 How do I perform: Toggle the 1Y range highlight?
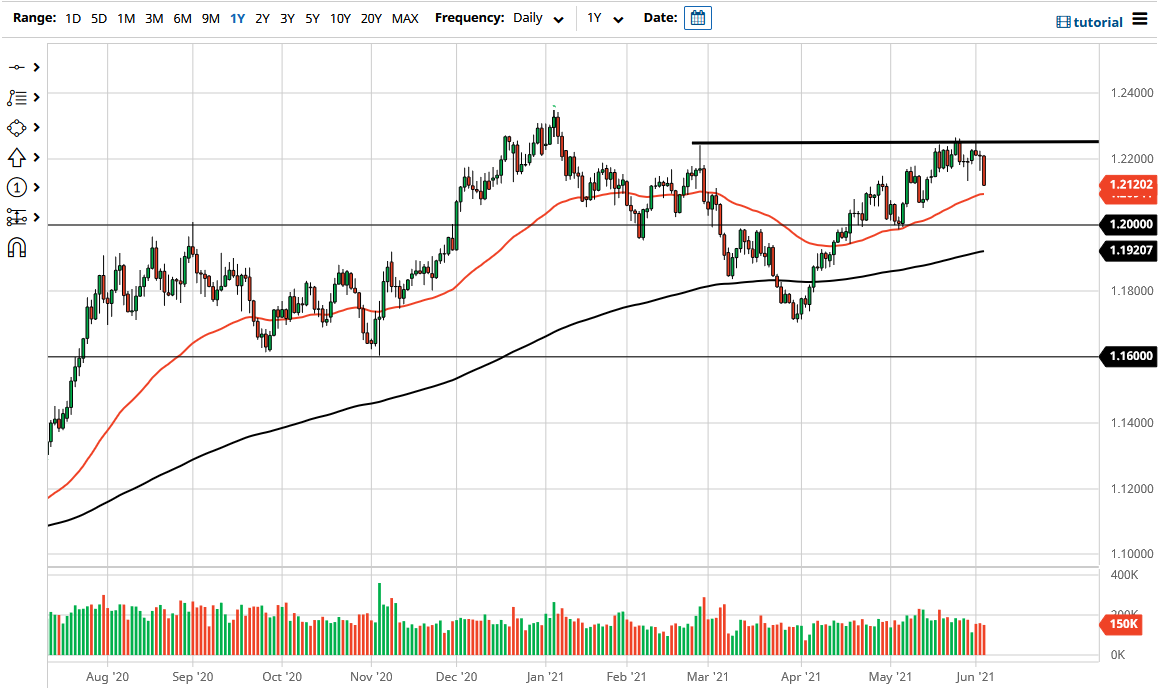pos(238,18)
